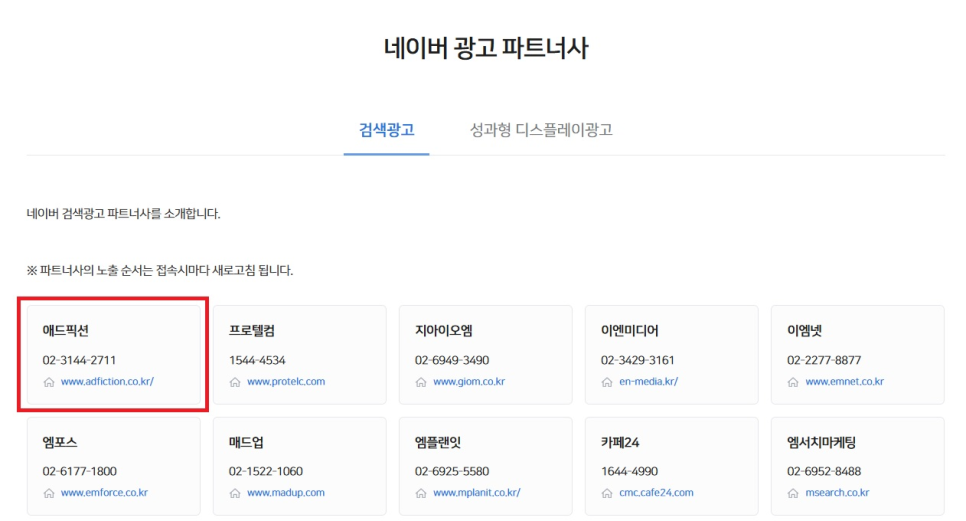Screen dimensions: 966x521
Task: Click the phone number 02-6949-3490
Action: (x=452, y=360)
